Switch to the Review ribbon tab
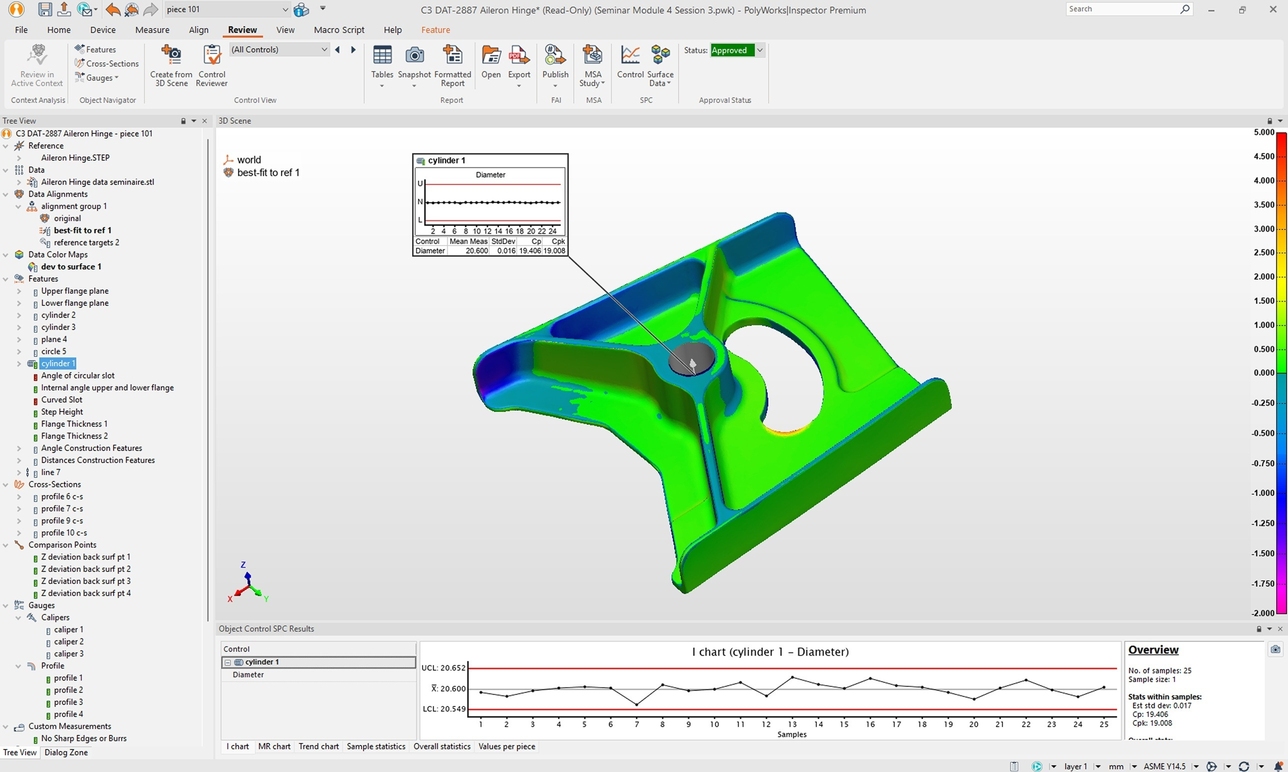The image size is (1288, 772). (x=242, y=29)
